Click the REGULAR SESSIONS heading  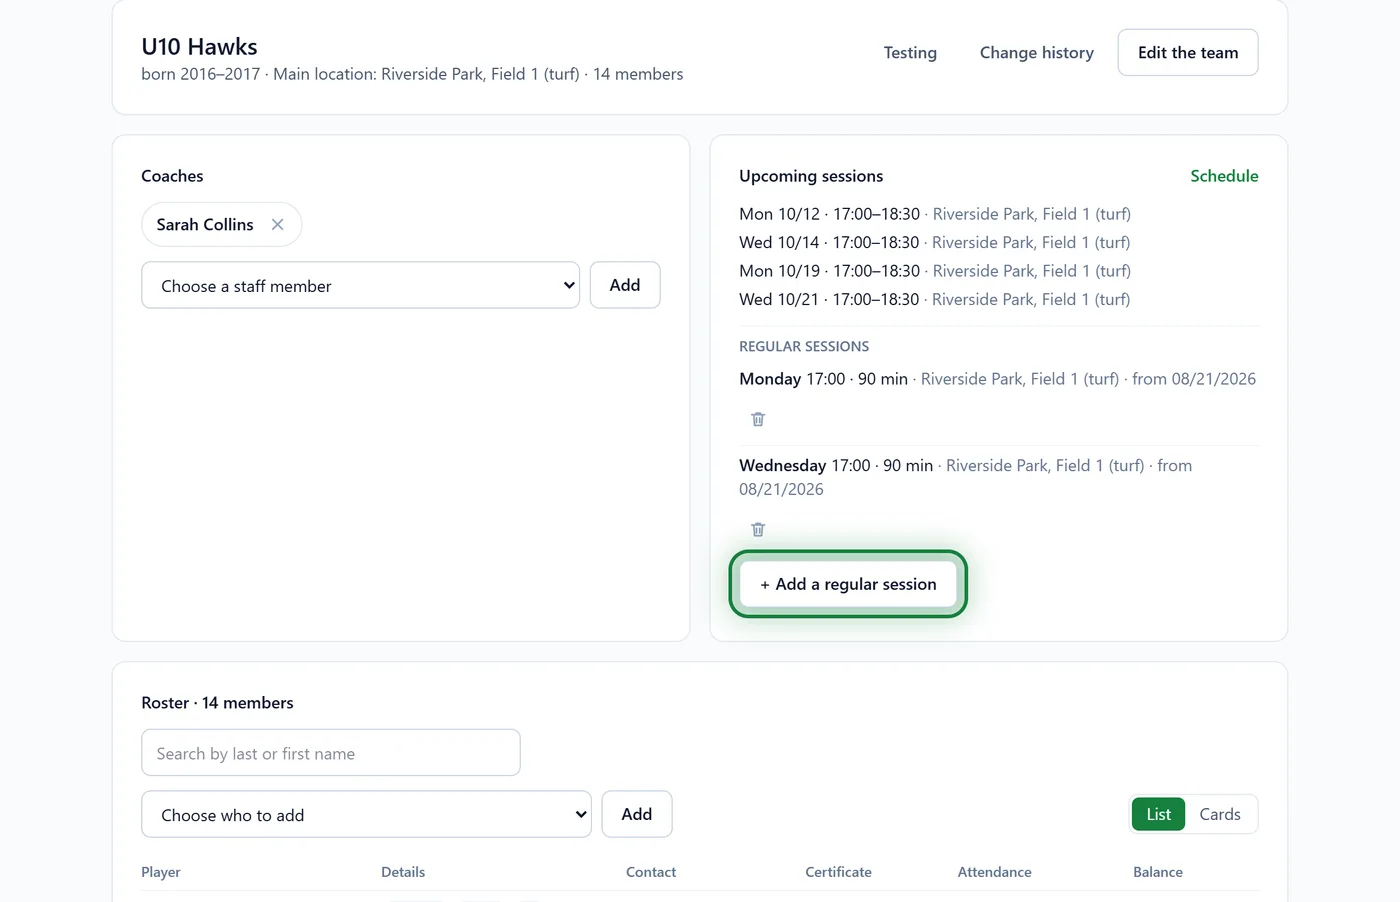(804, 346)
